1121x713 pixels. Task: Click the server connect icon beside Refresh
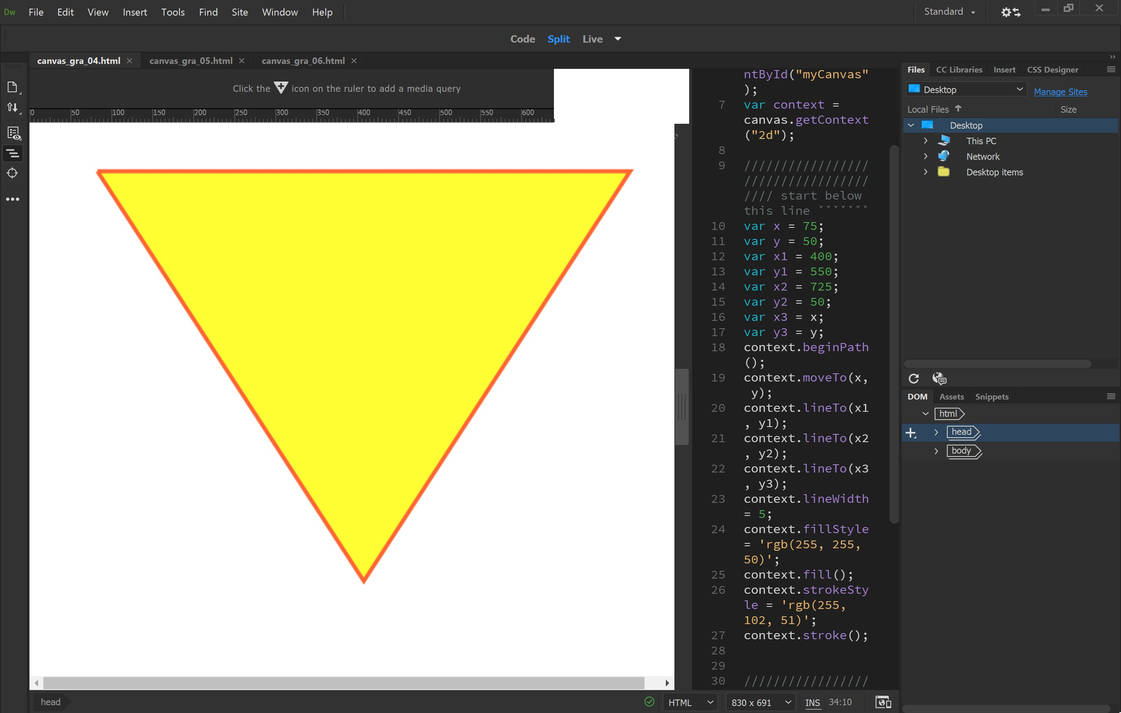pyautogui.click(x=939, y=378)
